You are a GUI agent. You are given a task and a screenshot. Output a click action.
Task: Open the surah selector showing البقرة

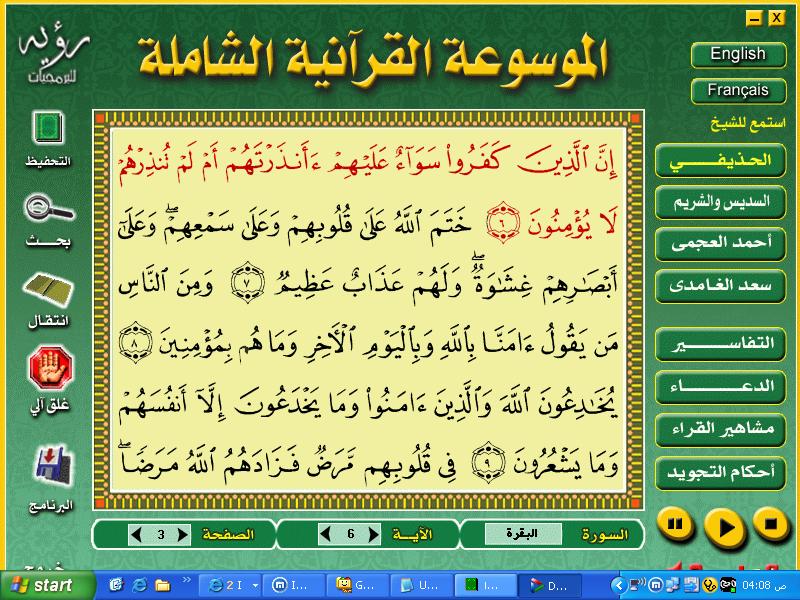coord(522,534)
